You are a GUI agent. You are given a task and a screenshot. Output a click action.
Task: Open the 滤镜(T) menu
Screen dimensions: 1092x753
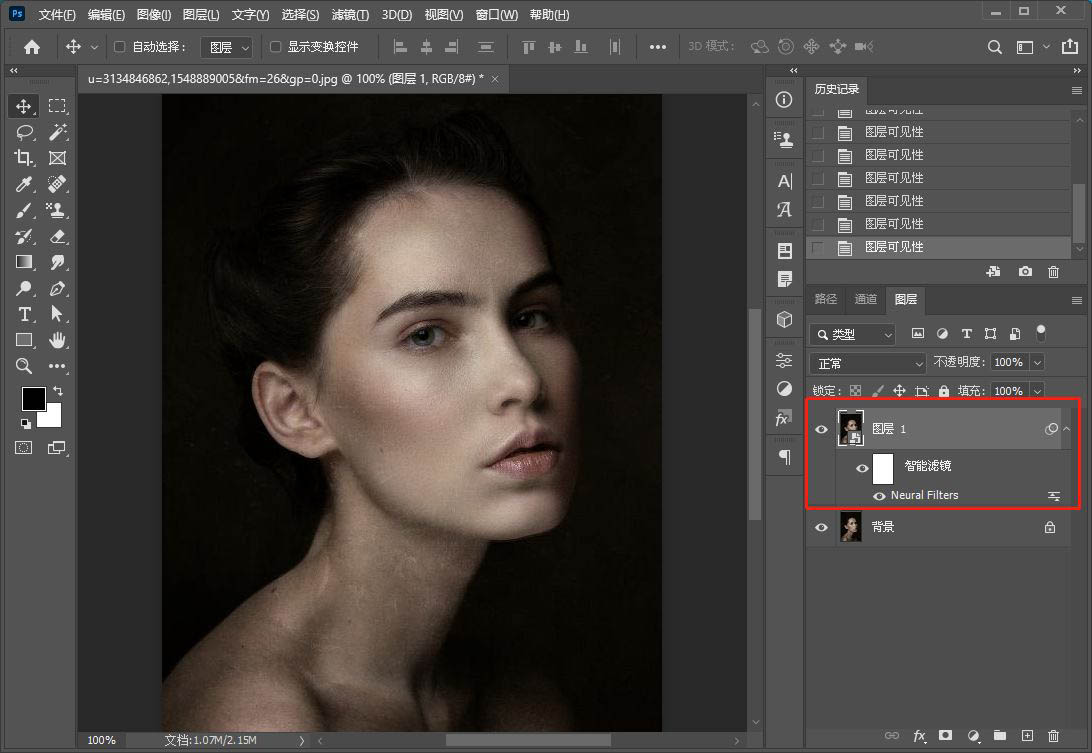click(349, 15)
